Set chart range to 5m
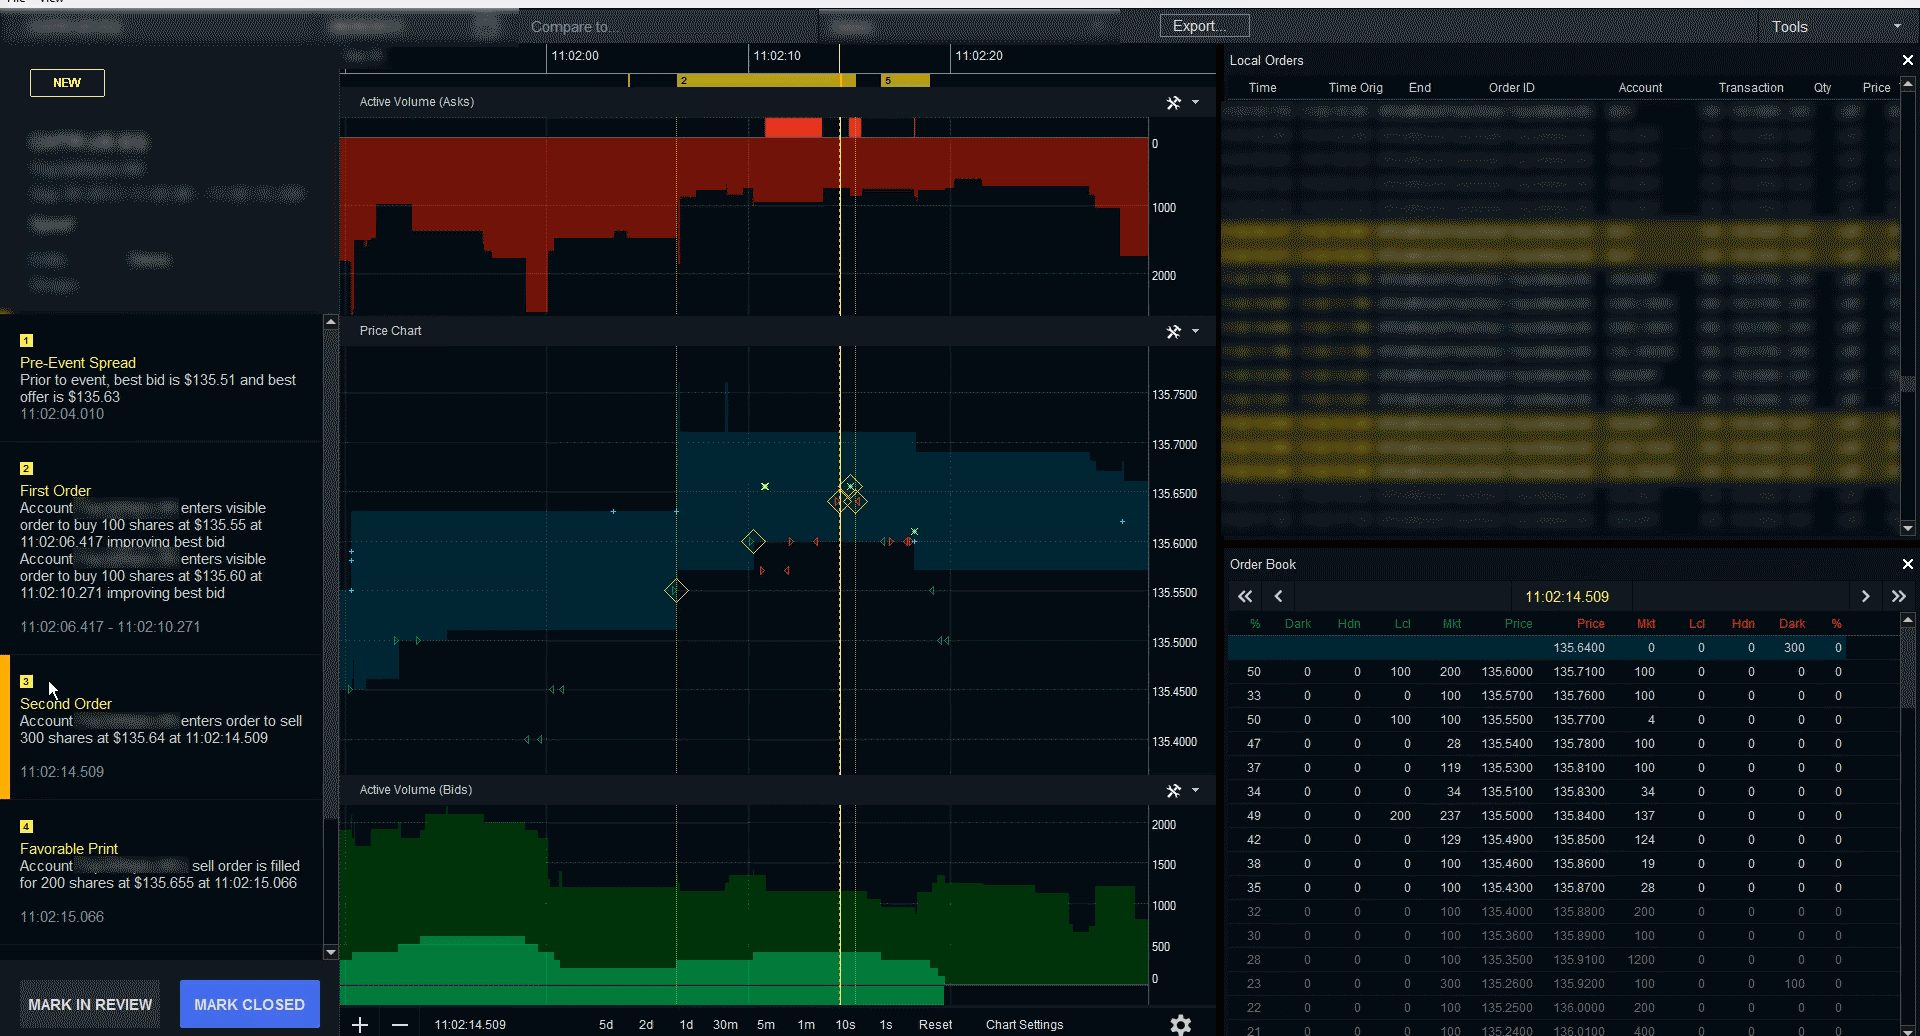1920x1036 pixels. [x=766, y=1024]
